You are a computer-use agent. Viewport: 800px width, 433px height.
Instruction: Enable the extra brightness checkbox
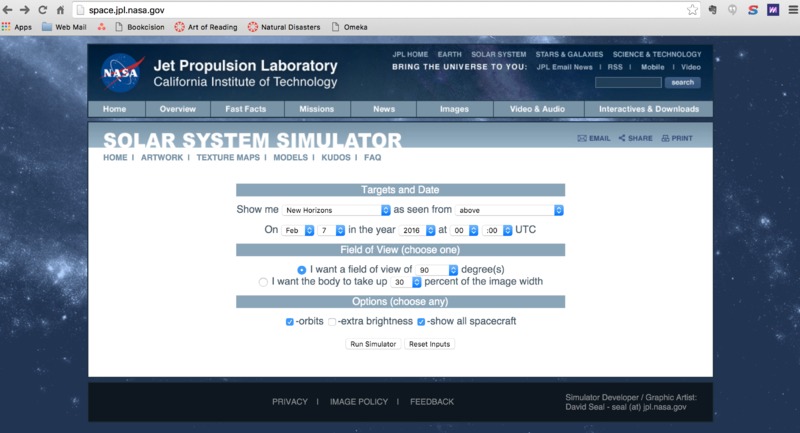(332, 322)
